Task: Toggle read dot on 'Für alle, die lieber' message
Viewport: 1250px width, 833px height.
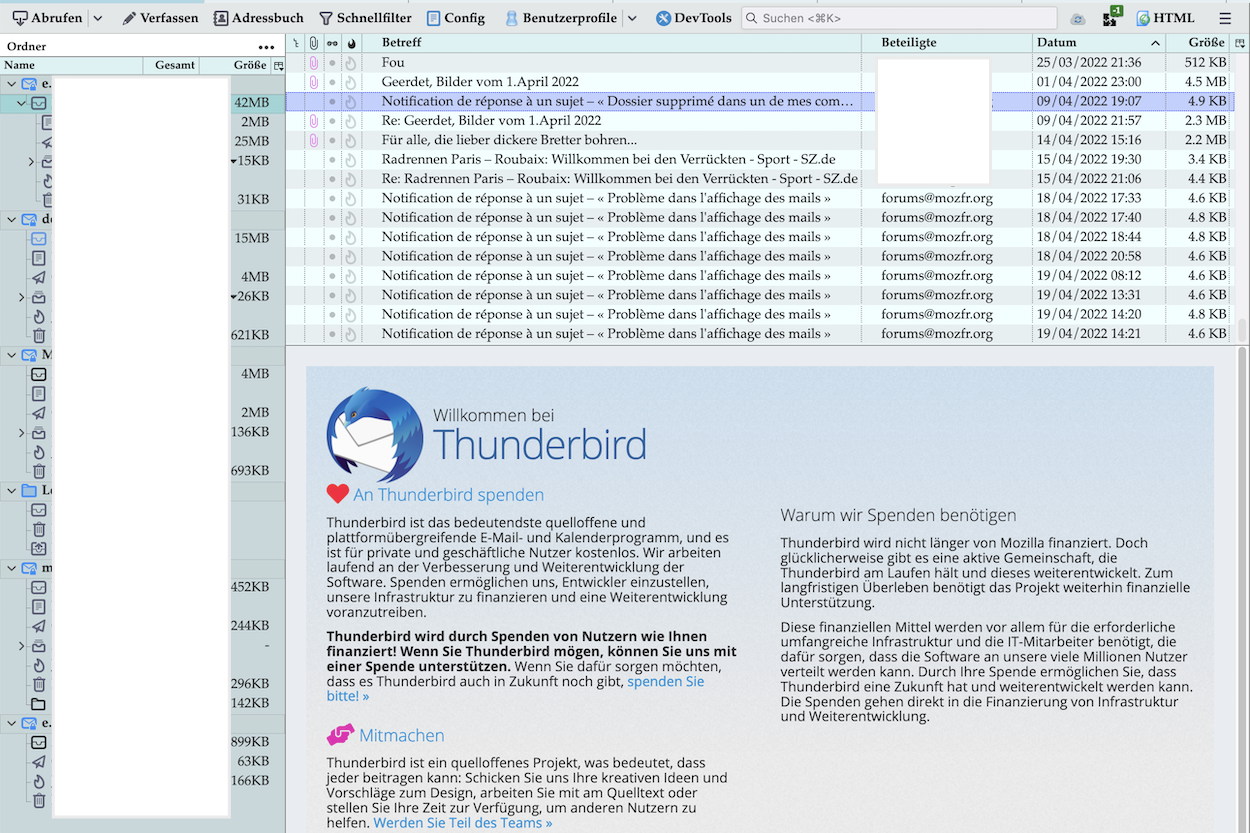Action: pos(332,140)
